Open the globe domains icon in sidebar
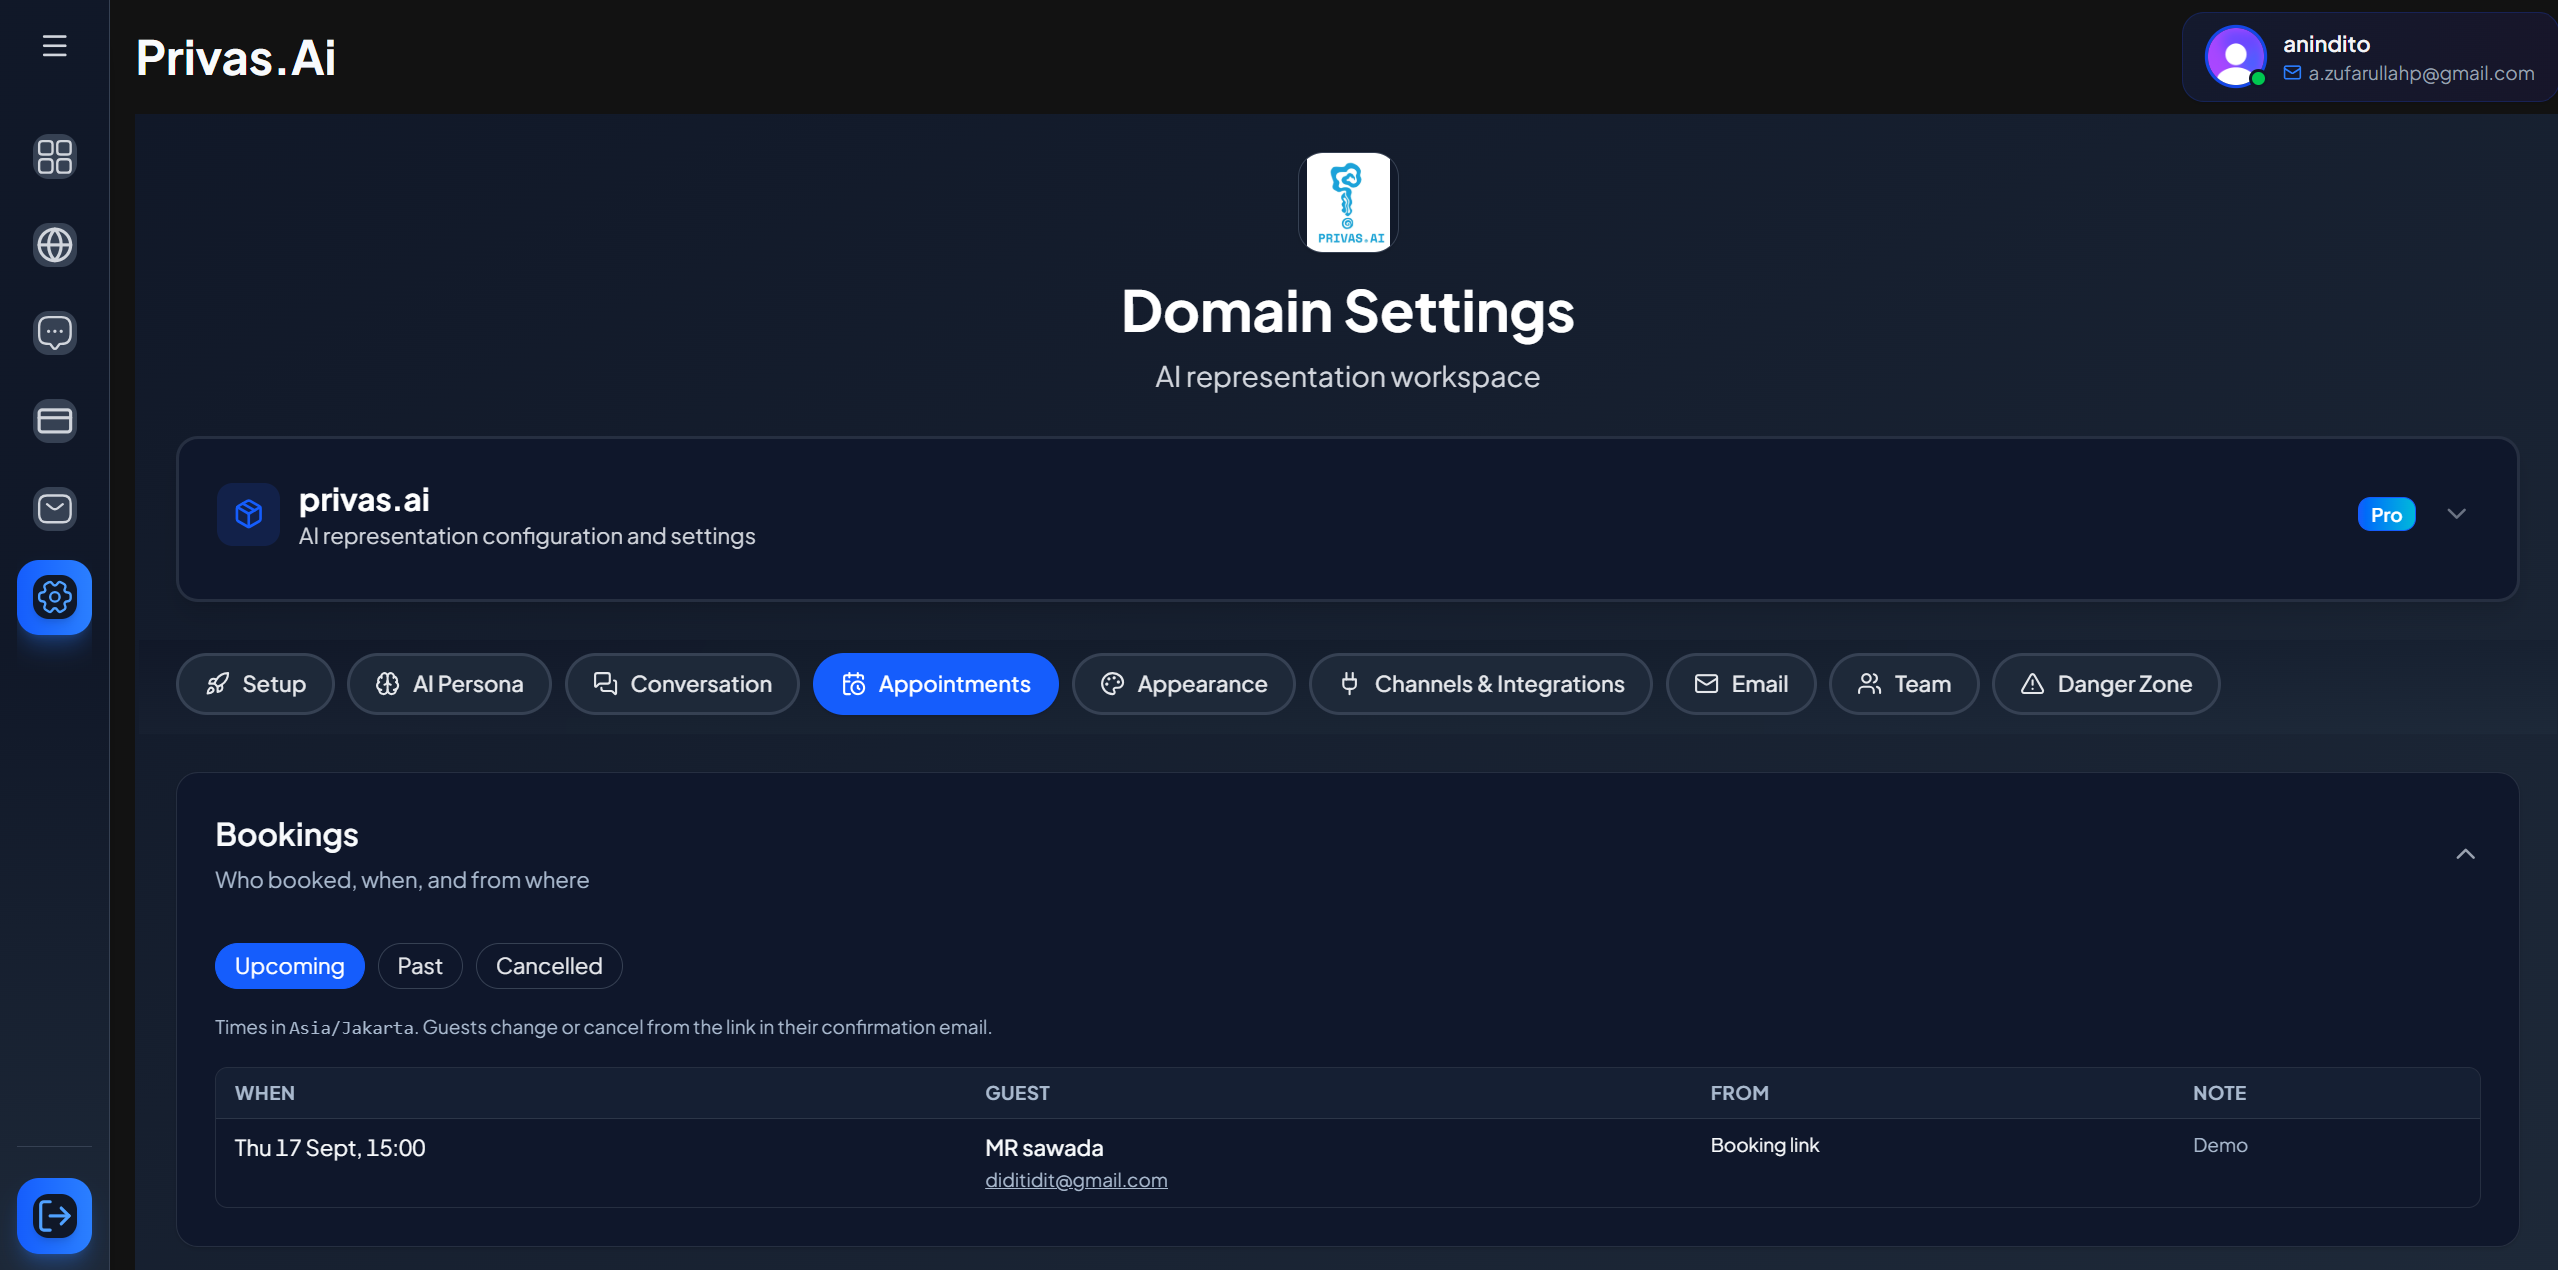2558x1270 pixels. click(x=54, y=244)
